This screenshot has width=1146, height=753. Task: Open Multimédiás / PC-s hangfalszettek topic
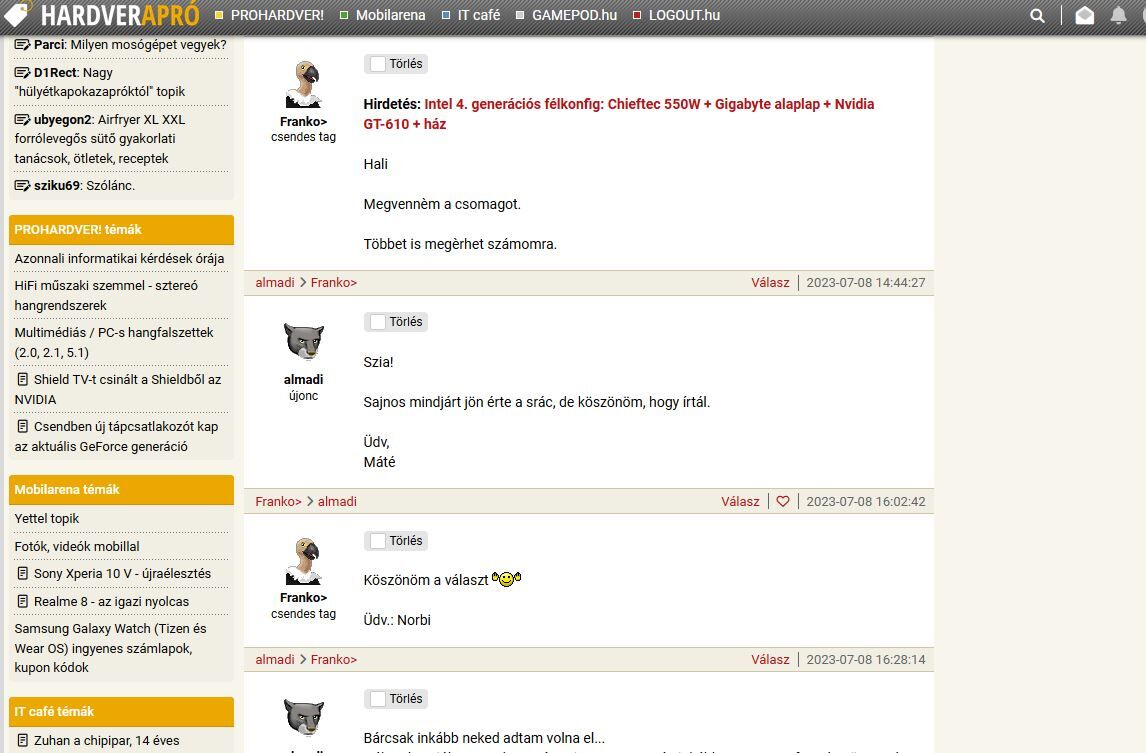point(114,342)
